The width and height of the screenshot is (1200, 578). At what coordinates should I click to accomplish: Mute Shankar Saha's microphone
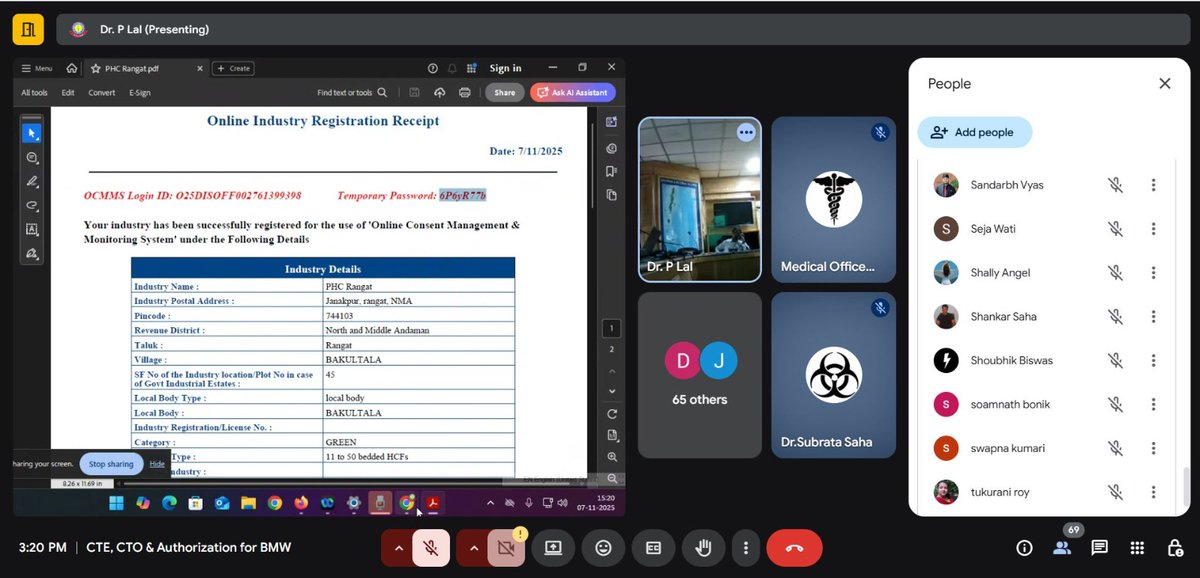click(x=1114, y=316)
